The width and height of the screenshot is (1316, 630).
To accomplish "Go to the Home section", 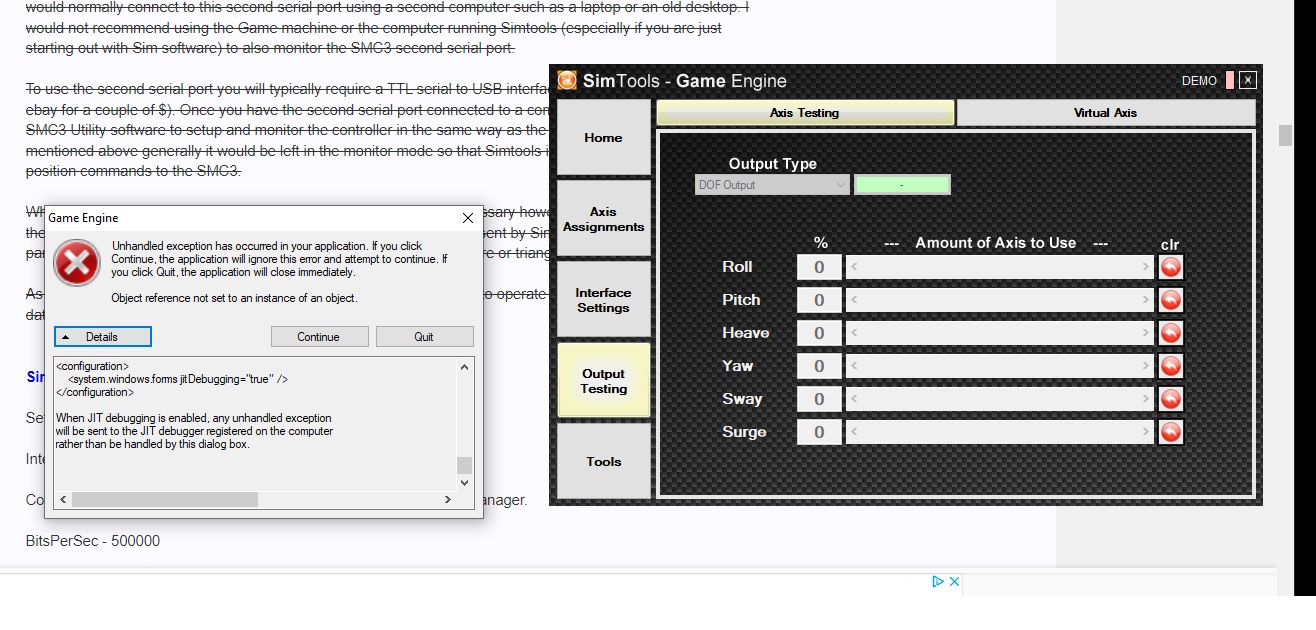I will pos(603,138).
